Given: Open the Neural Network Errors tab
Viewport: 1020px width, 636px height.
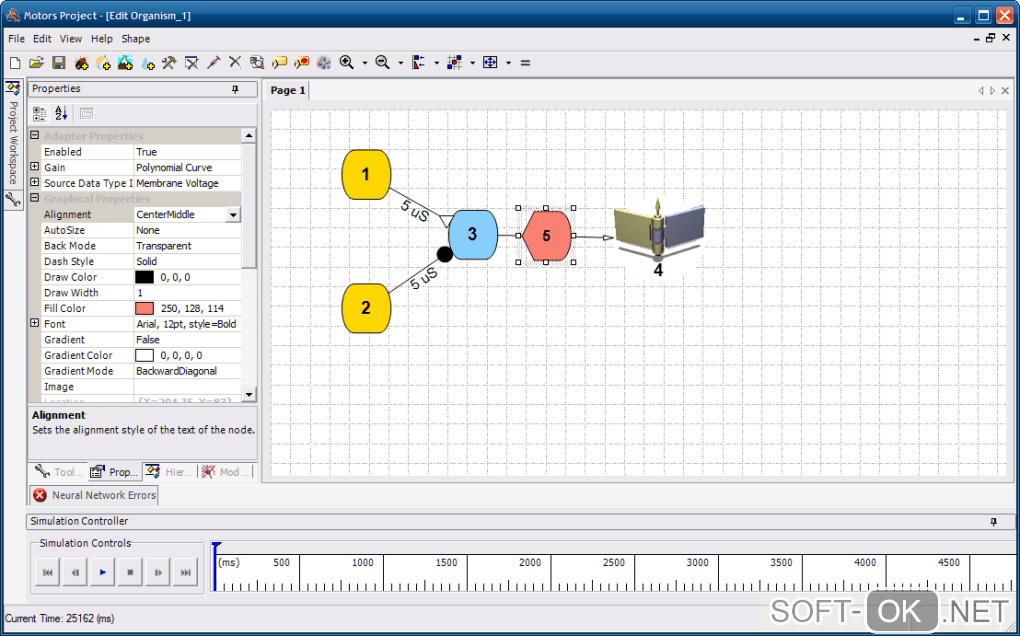Looking at the screenshot, I should click(93, 495).
